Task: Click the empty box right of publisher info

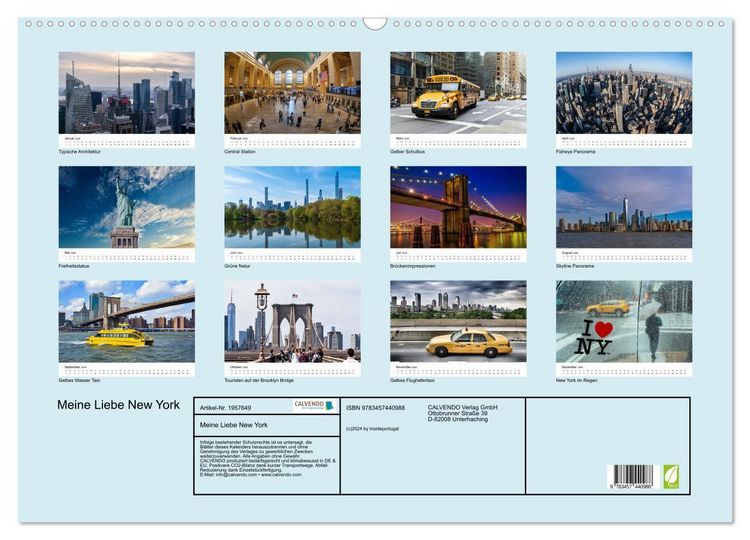Action: point(607,446)
